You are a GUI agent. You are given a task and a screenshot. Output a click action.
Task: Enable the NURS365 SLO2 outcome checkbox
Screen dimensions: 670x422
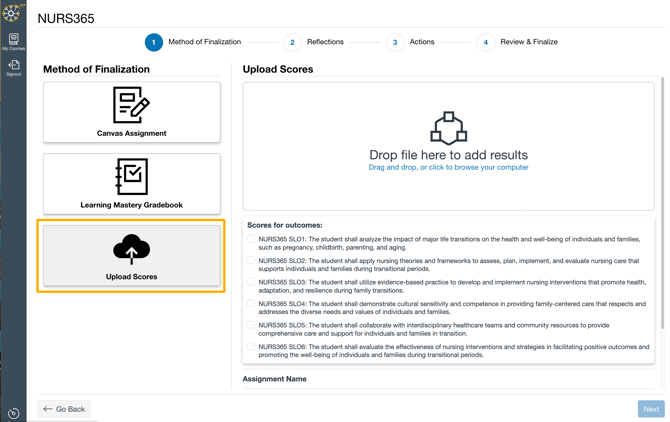pyautogui.click(x=251, y=261)
